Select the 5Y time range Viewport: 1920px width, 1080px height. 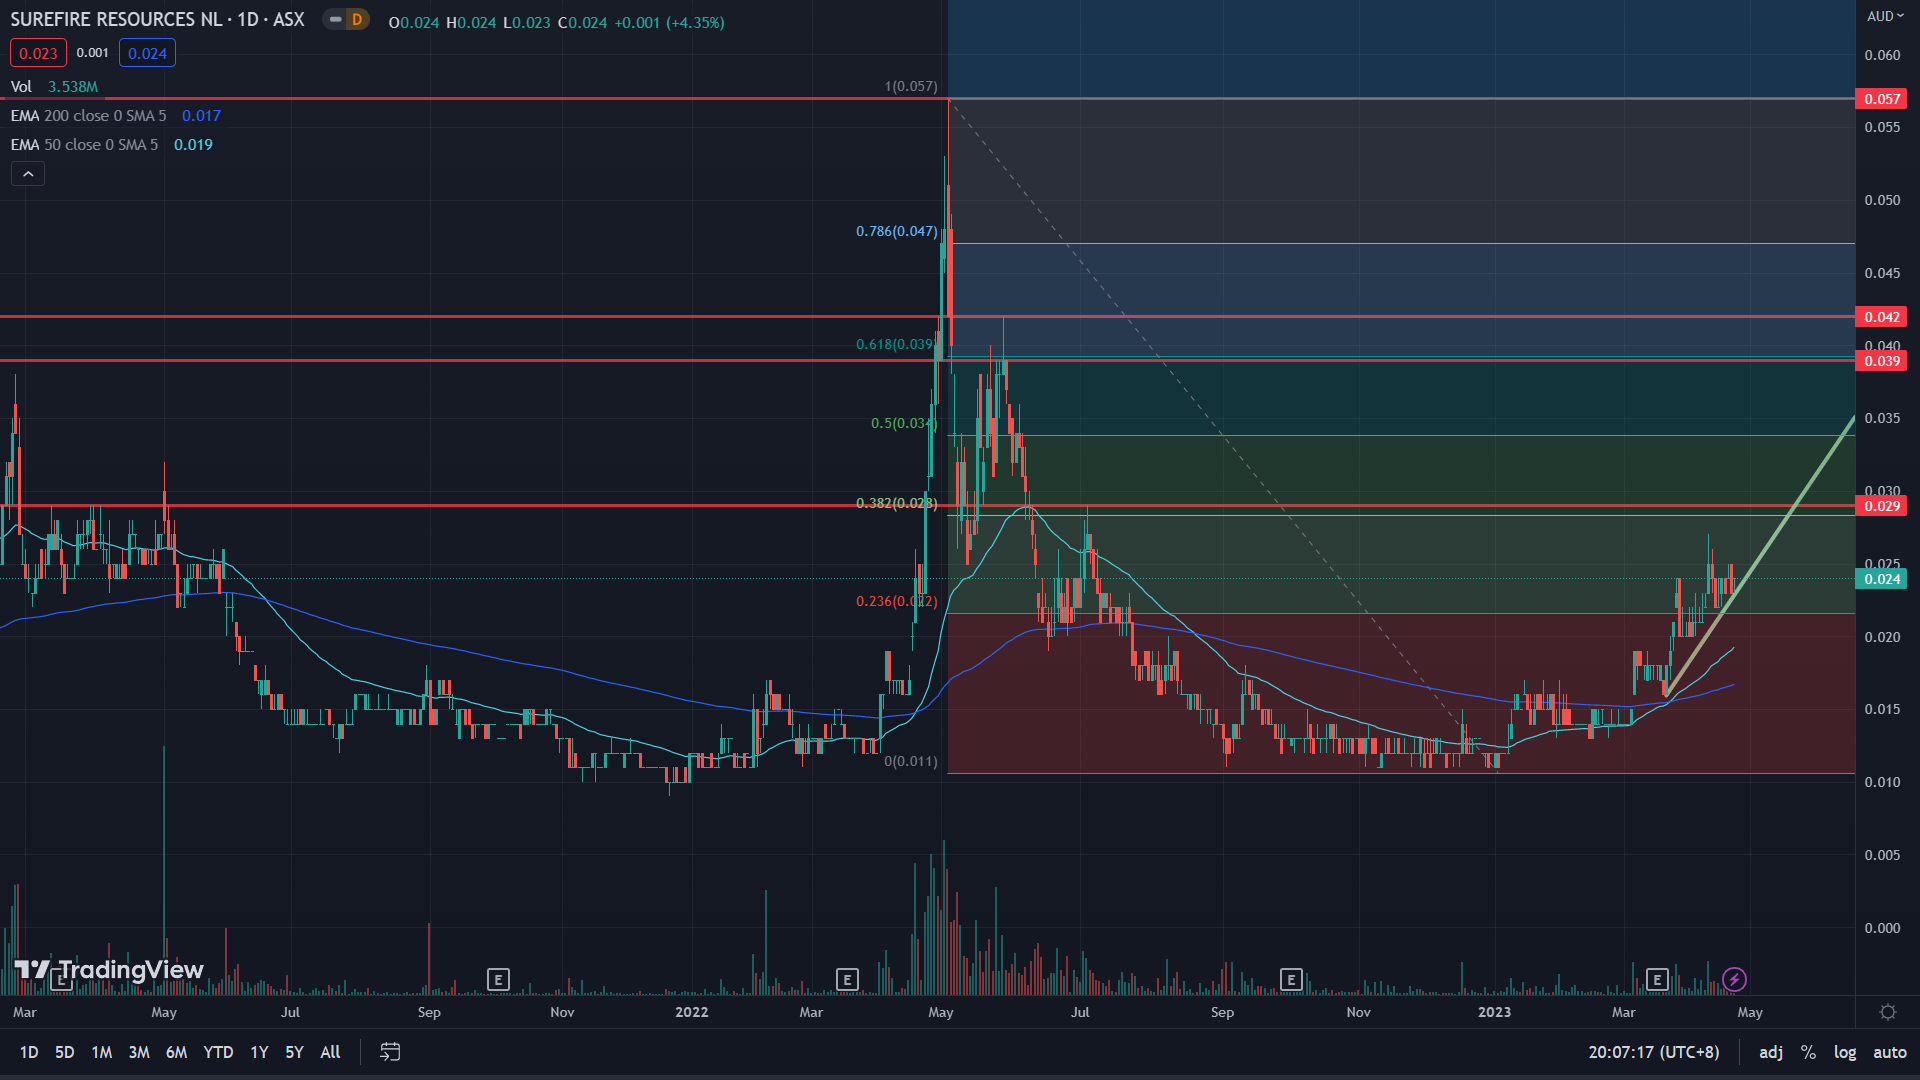294,1052
